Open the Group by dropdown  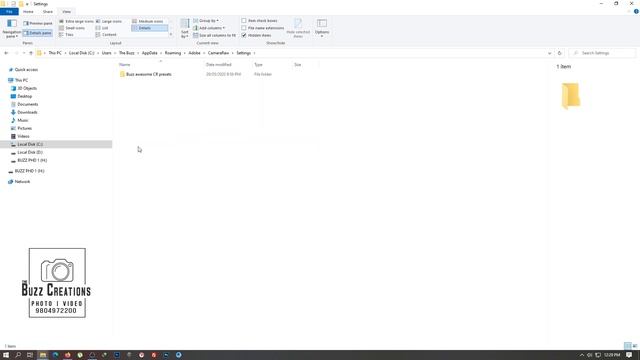[206, 20]
